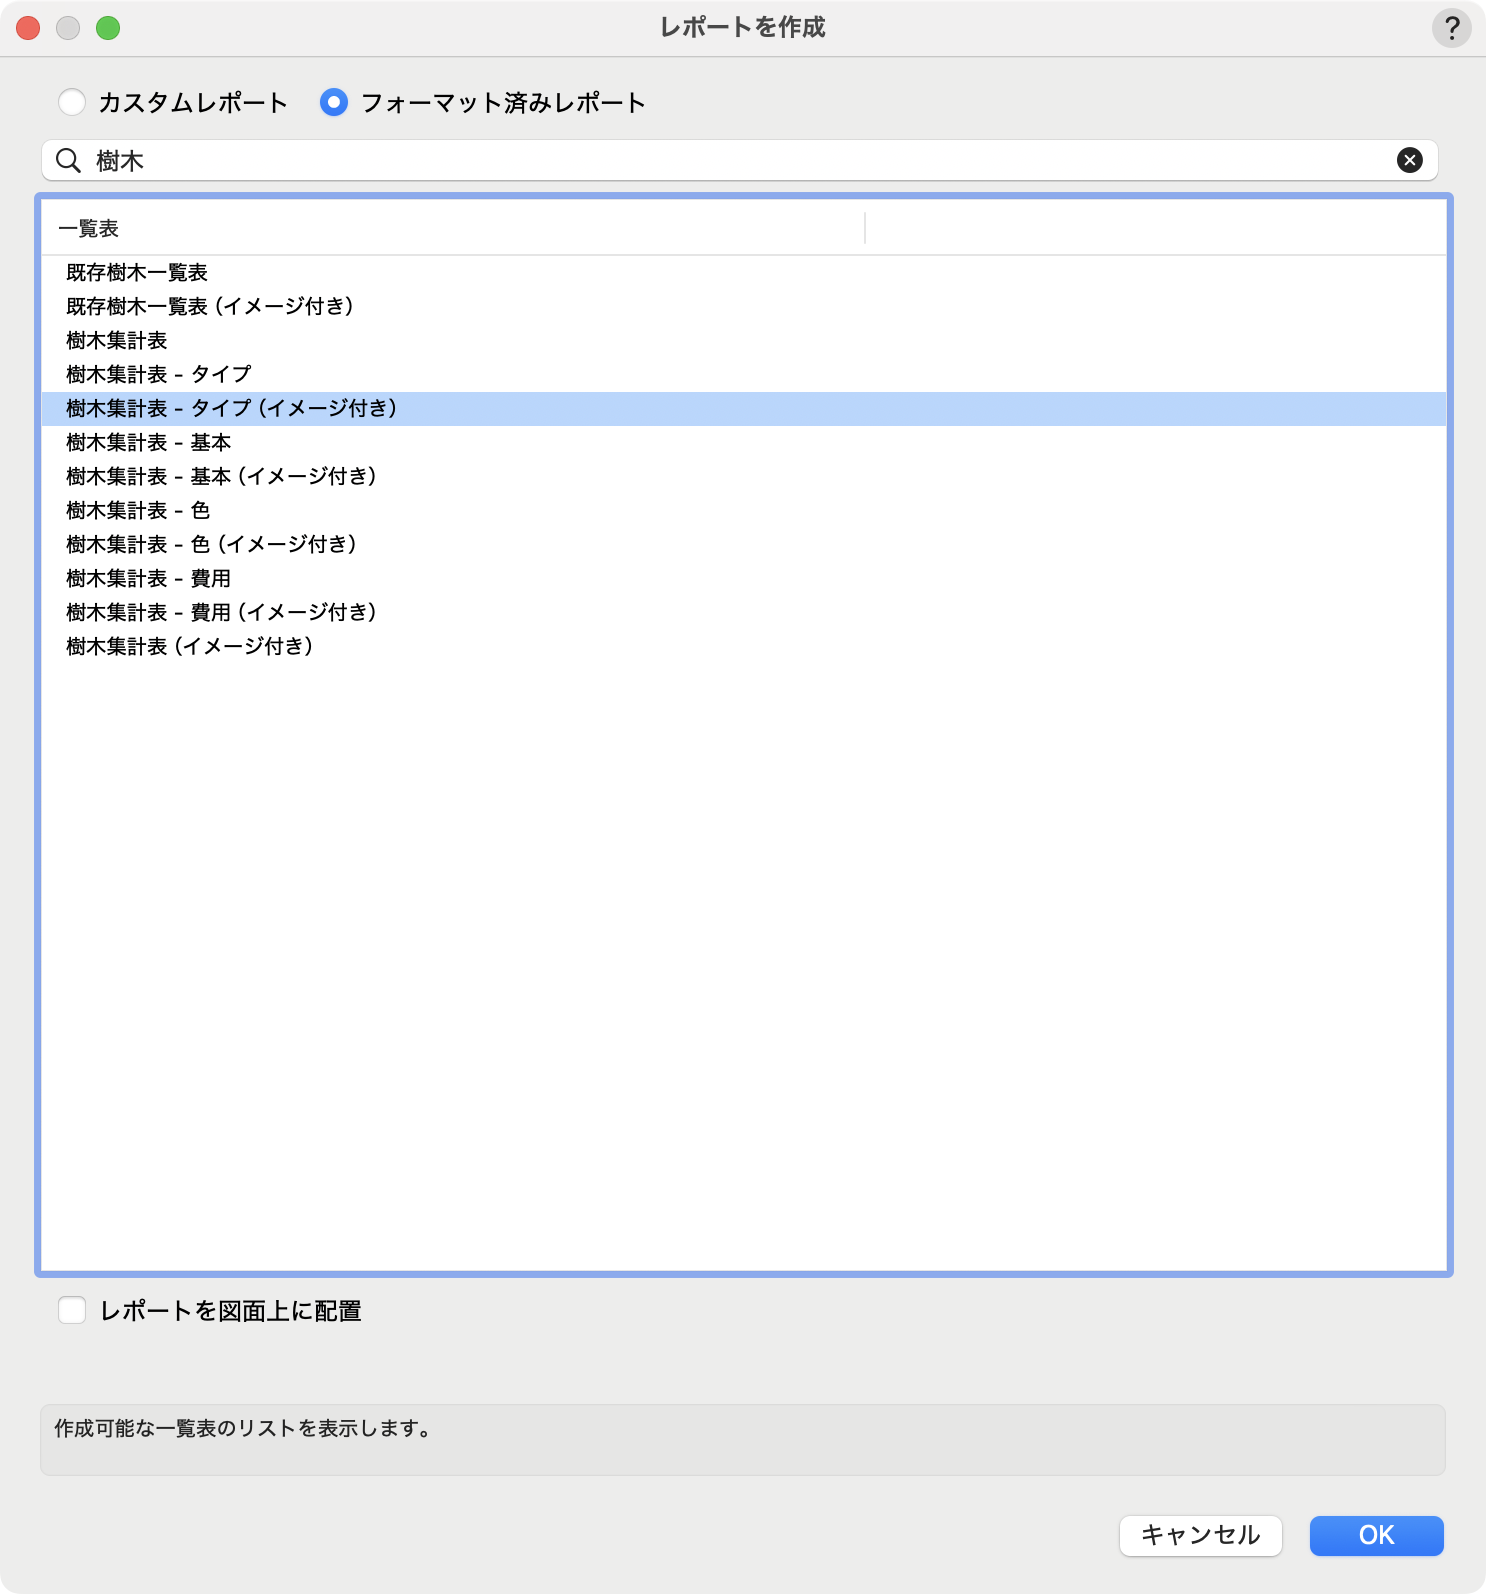Select the フォーマット済みレポート radio button

click(x=334, y=102)
